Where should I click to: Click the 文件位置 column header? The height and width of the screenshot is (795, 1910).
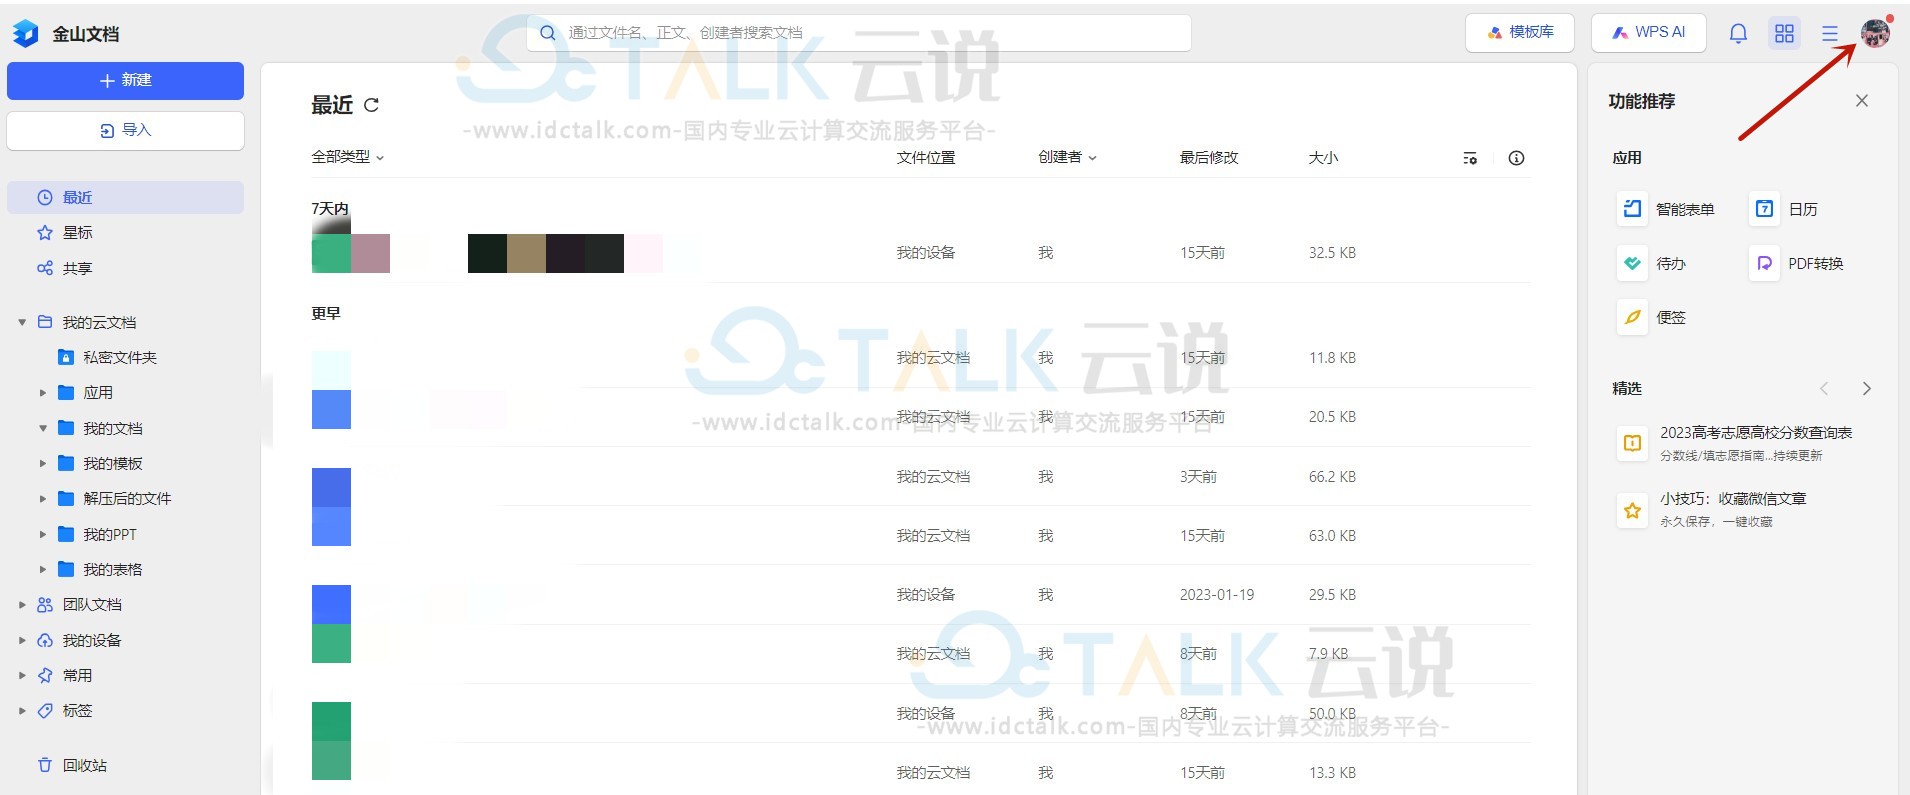[926, 157]
